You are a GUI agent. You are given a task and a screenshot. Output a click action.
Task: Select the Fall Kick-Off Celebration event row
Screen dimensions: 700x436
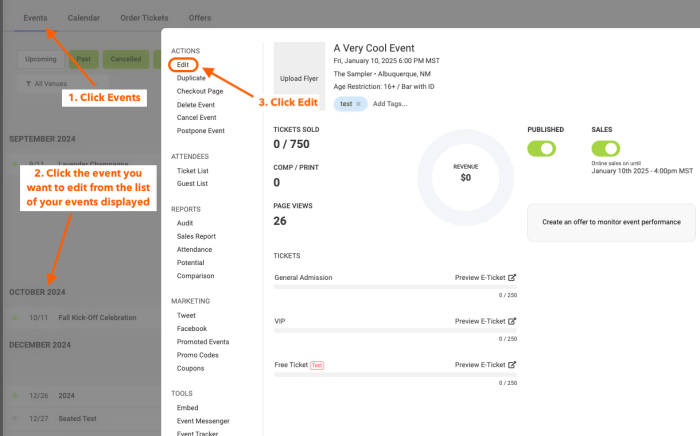[83, 318]
